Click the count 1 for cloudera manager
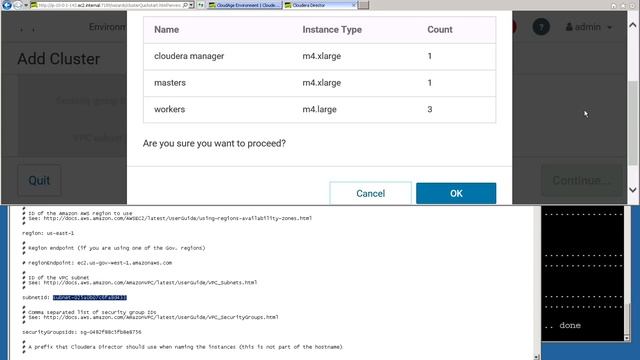This screenshot has height=360, width=640. (430, 56)
